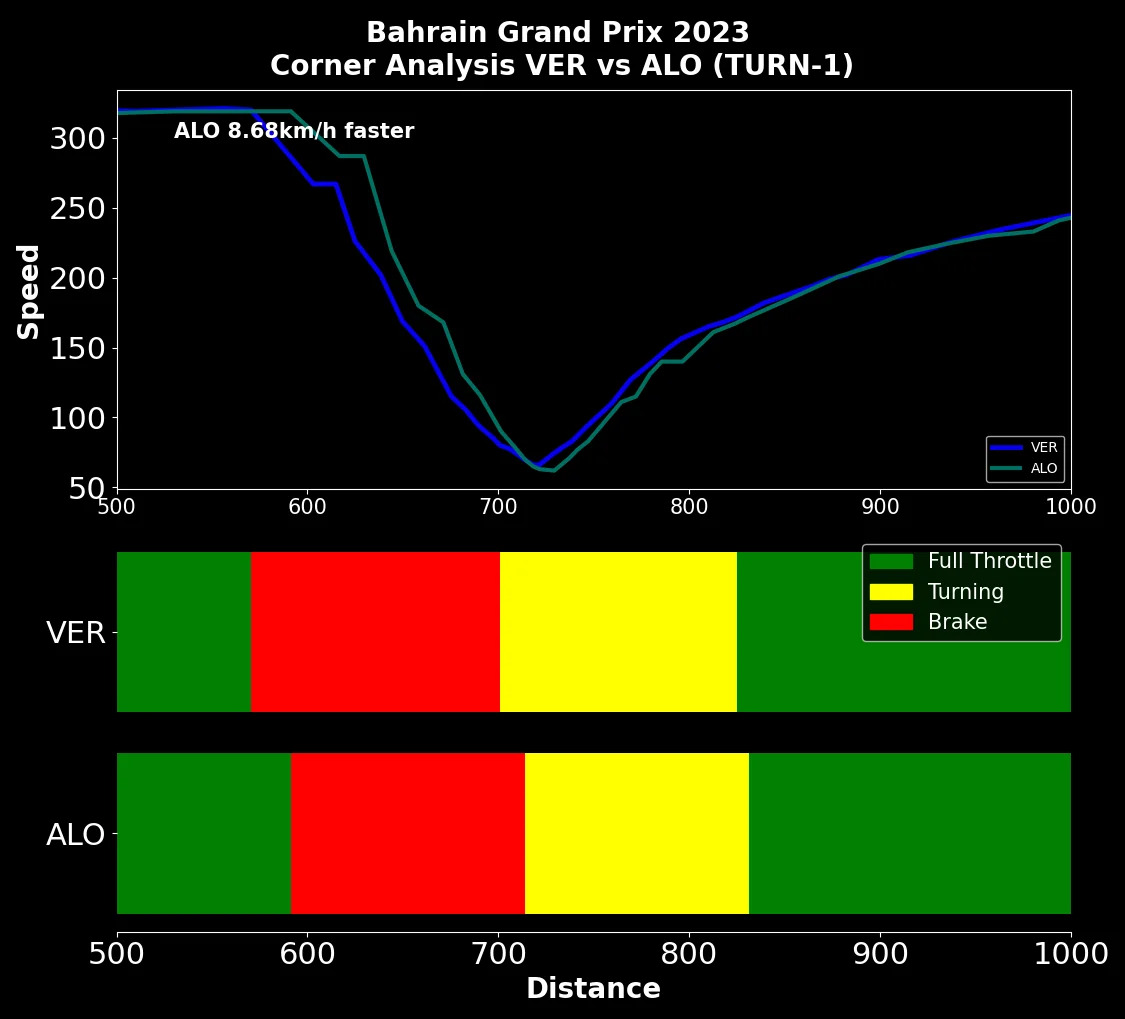Viewport: 1125px width, 1019px height.
Task: Click the VER row label of bar chart
Action: pos(75,633)
